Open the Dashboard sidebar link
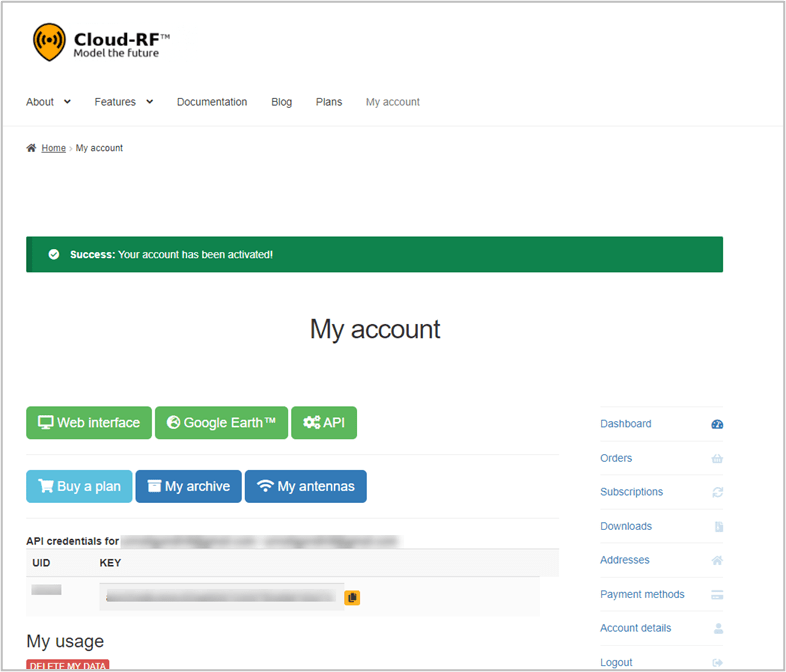 coord(626,424)
